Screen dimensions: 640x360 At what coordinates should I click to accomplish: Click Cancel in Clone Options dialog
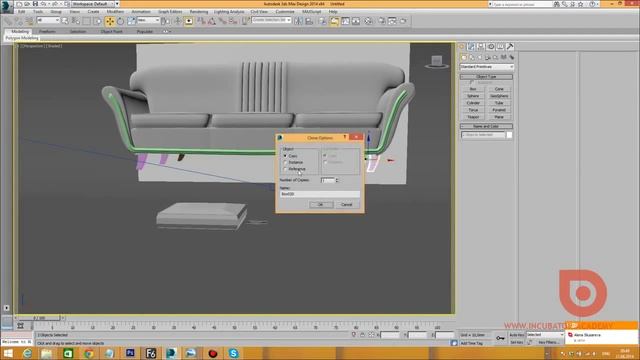point(347,204)
